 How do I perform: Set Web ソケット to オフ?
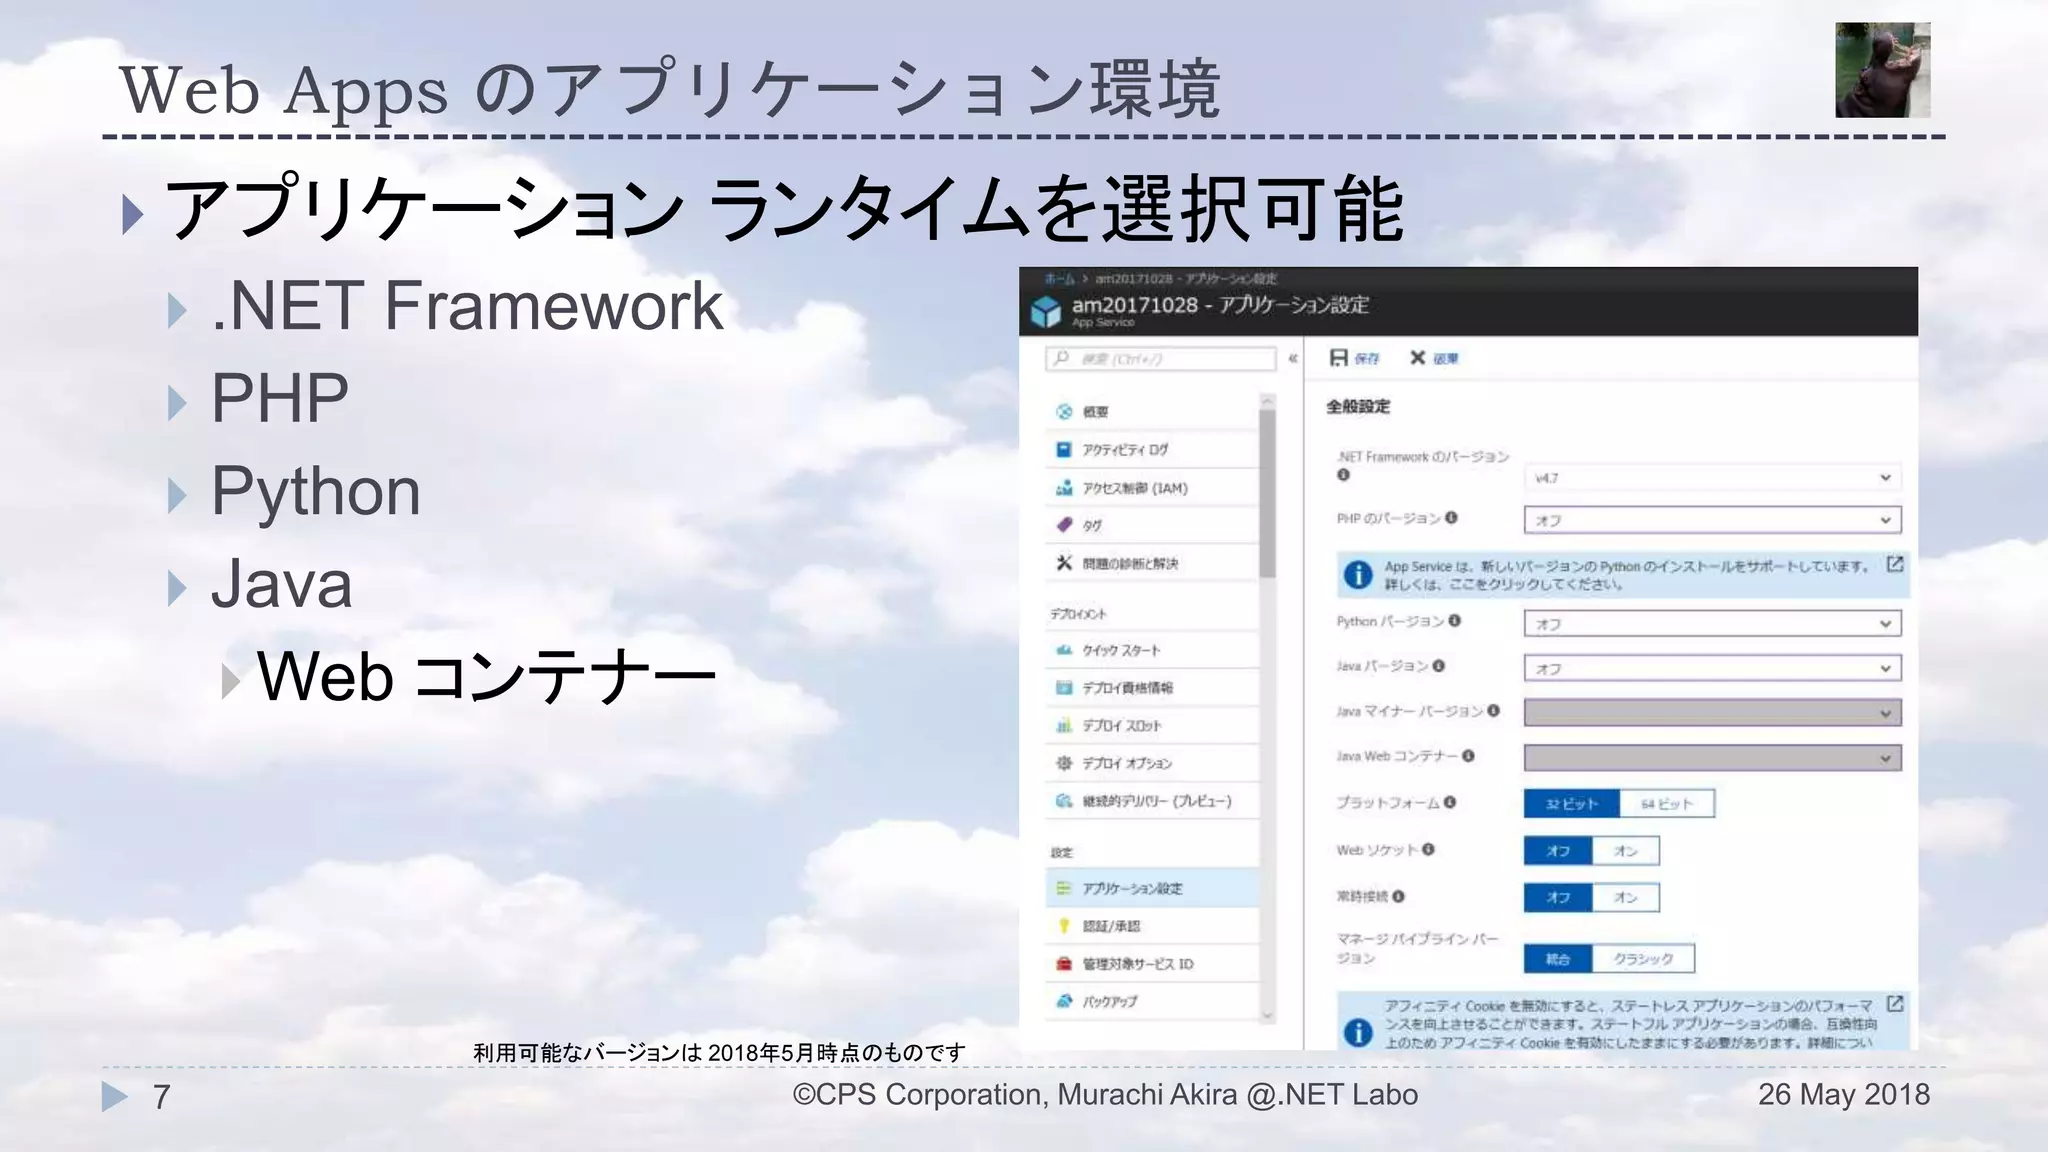tap(1558, 851)
